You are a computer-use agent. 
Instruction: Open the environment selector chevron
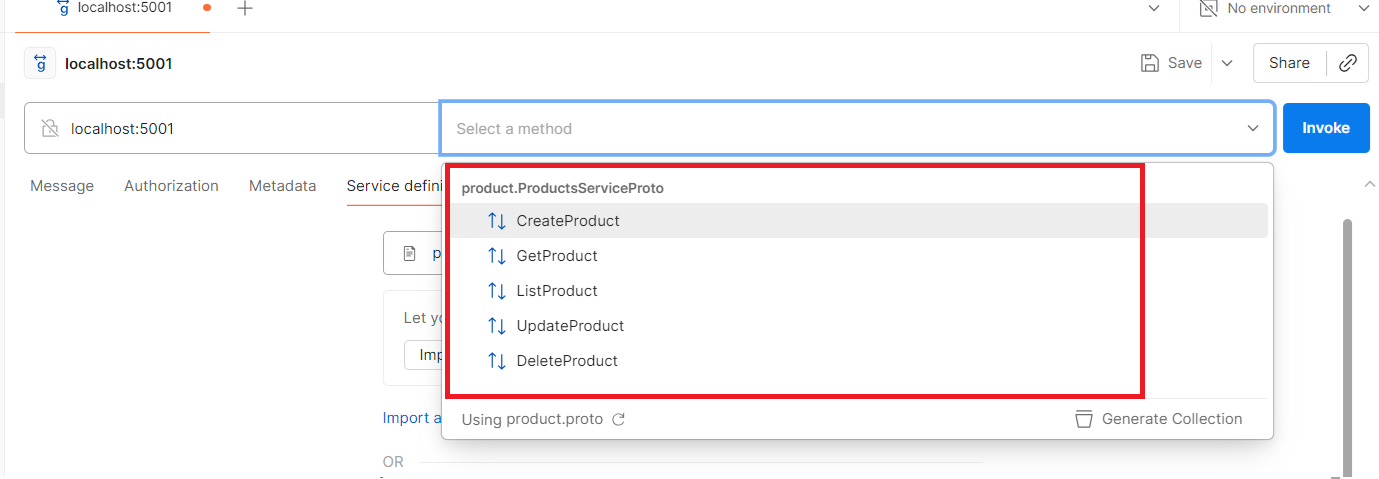pos(1362,8)
